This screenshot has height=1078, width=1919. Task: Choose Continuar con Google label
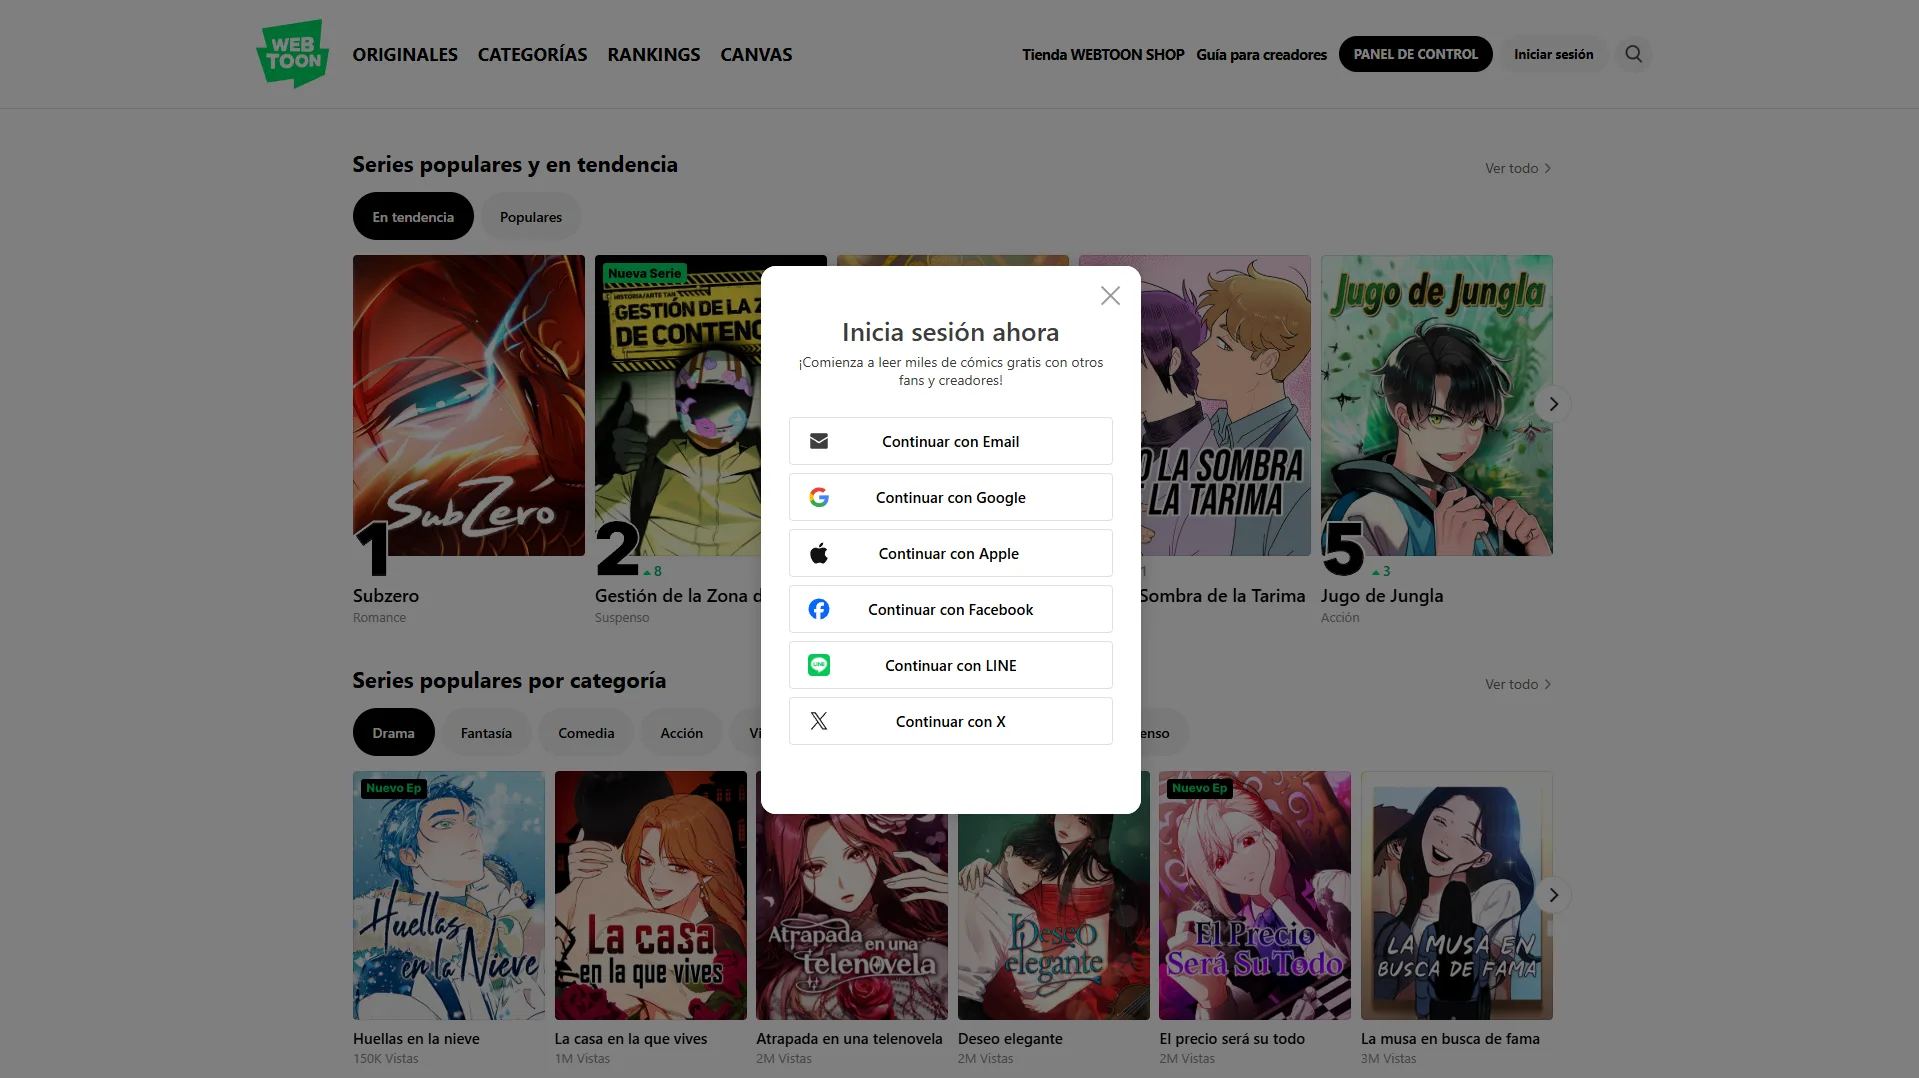tap(950, 498)
